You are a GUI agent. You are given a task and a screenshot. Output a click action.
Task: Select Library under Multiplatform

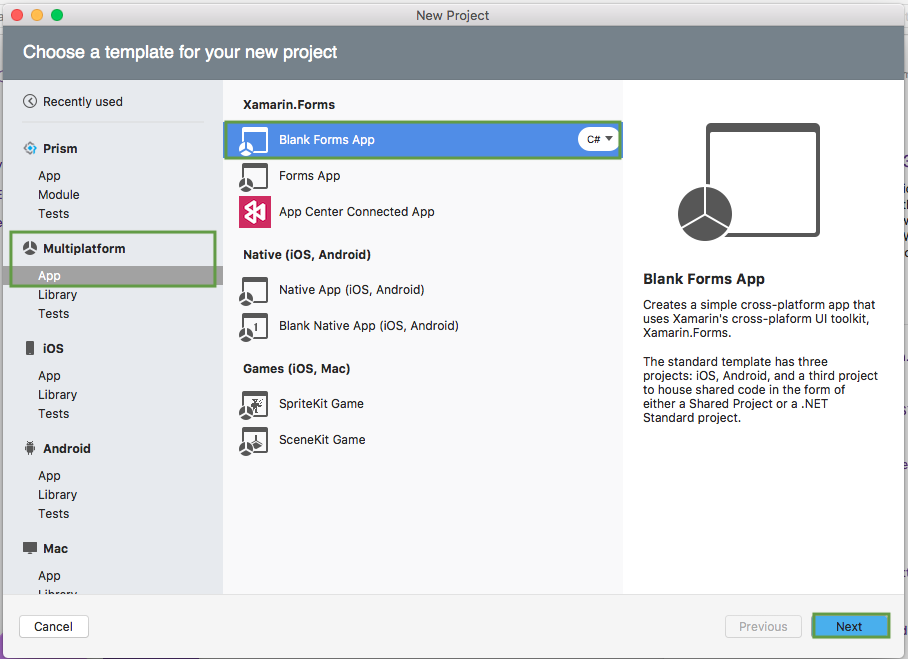pos(57,294)
